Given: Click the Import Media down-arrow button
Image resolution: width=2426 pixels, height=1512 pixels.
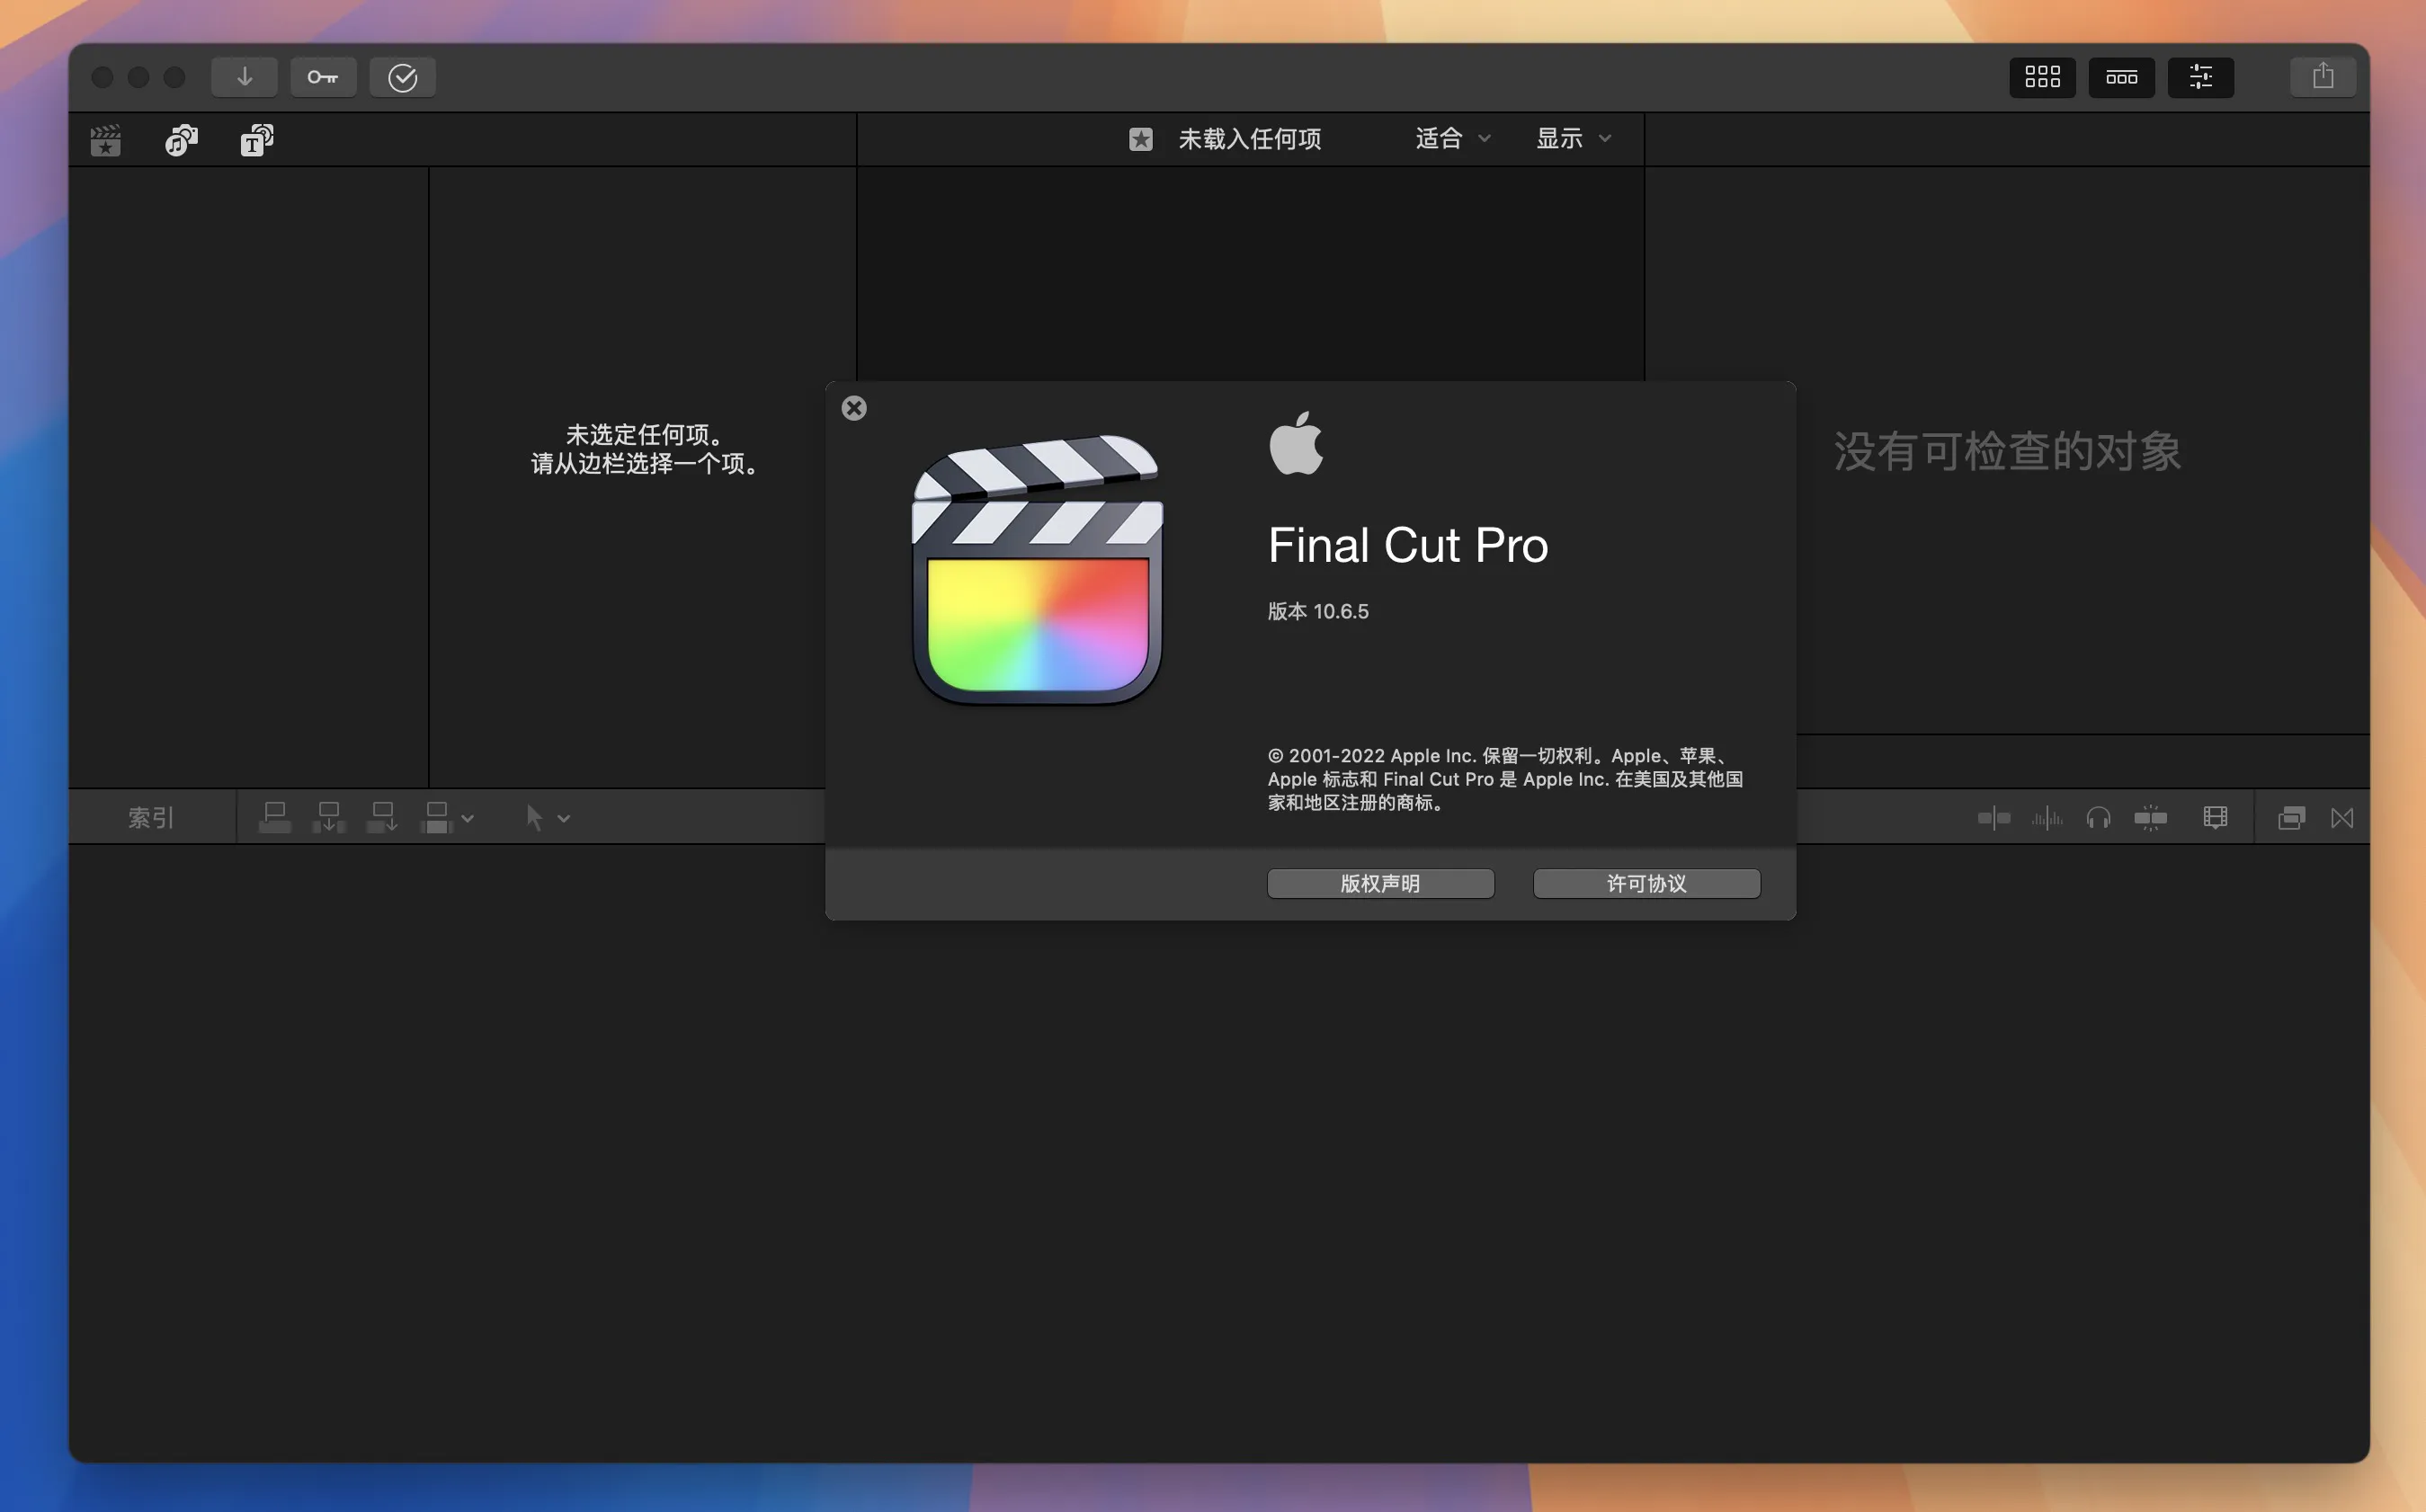Looking at the screenshot, I should [x=244, y=77].
